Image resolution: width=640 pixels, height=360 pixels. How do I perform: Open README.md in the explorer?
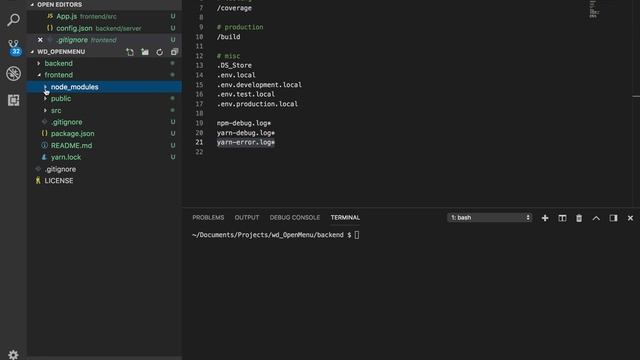[104, 145]
